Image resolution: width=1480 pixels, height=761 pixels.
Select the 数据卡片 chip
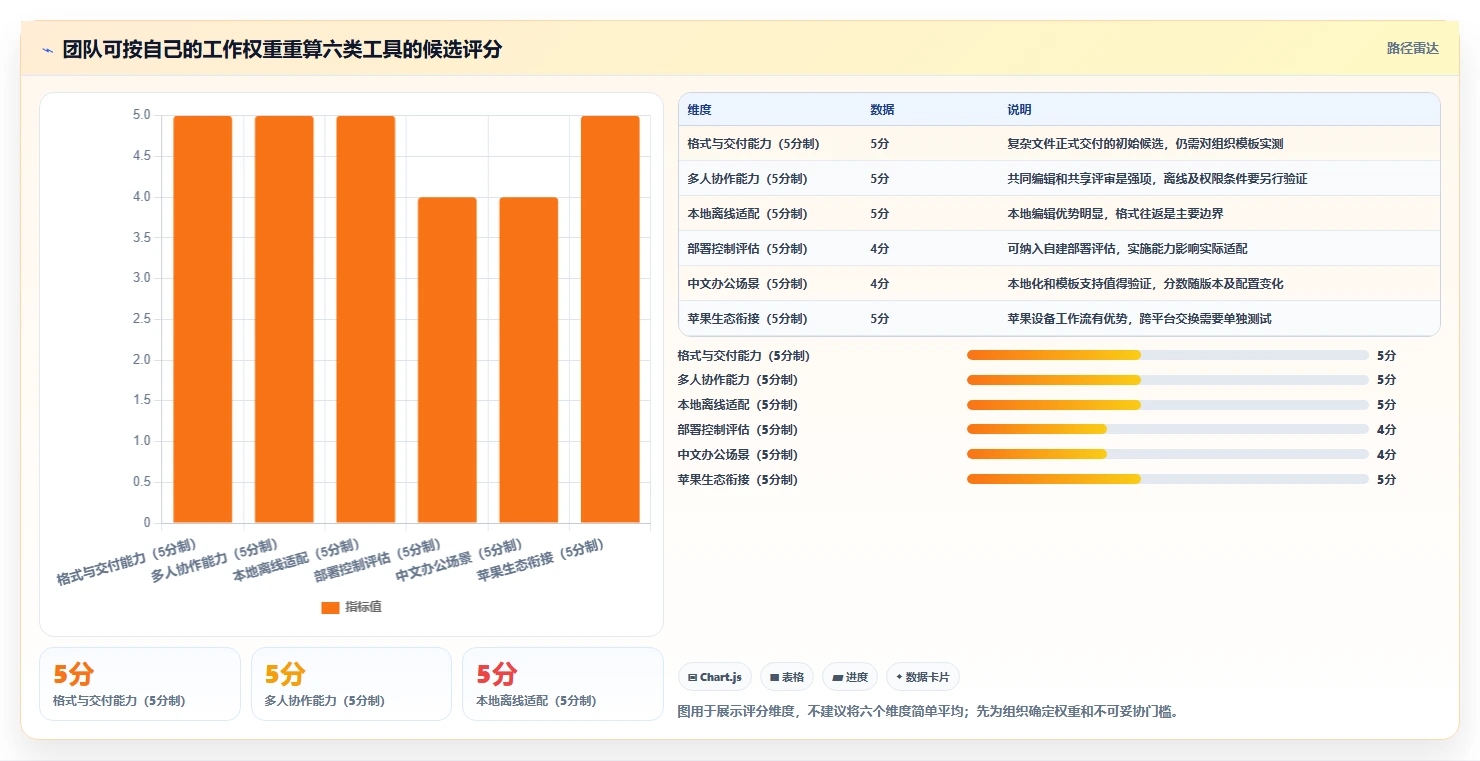[x=923, y=677]
